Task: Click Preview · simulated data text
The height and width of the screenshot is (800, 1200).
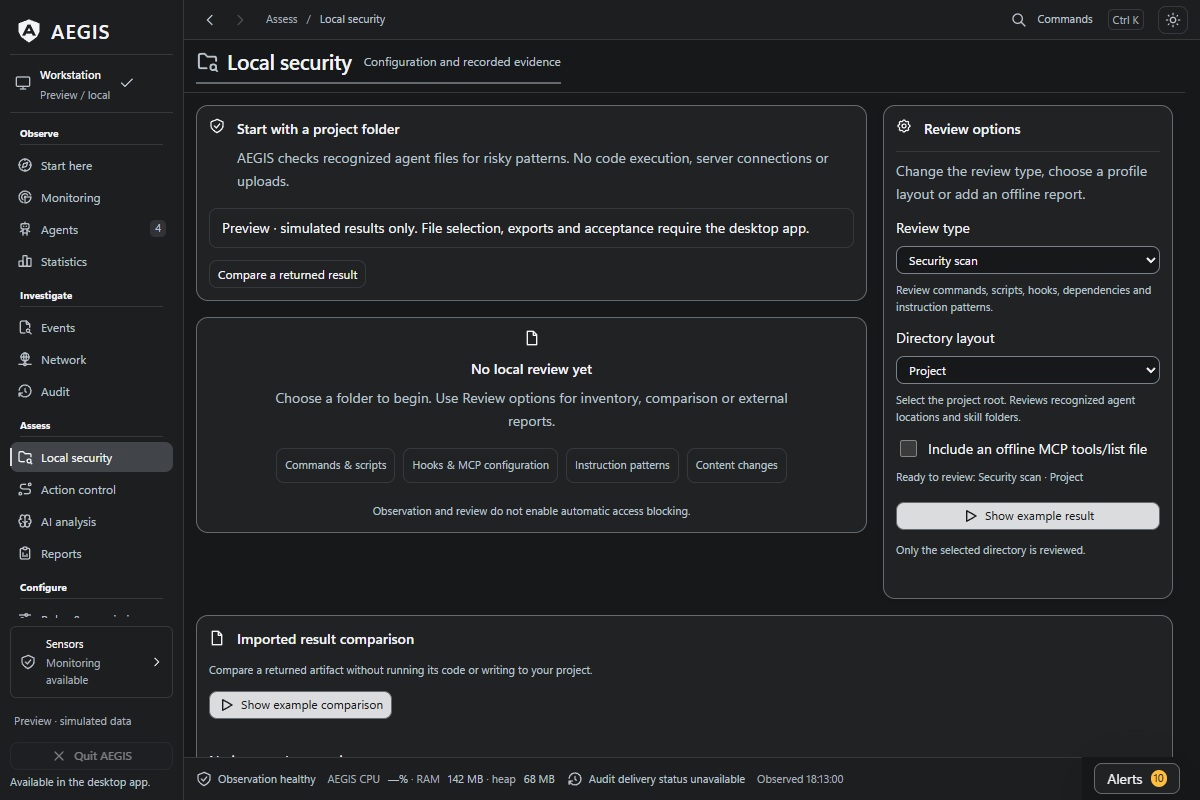Action: (72, 721)
